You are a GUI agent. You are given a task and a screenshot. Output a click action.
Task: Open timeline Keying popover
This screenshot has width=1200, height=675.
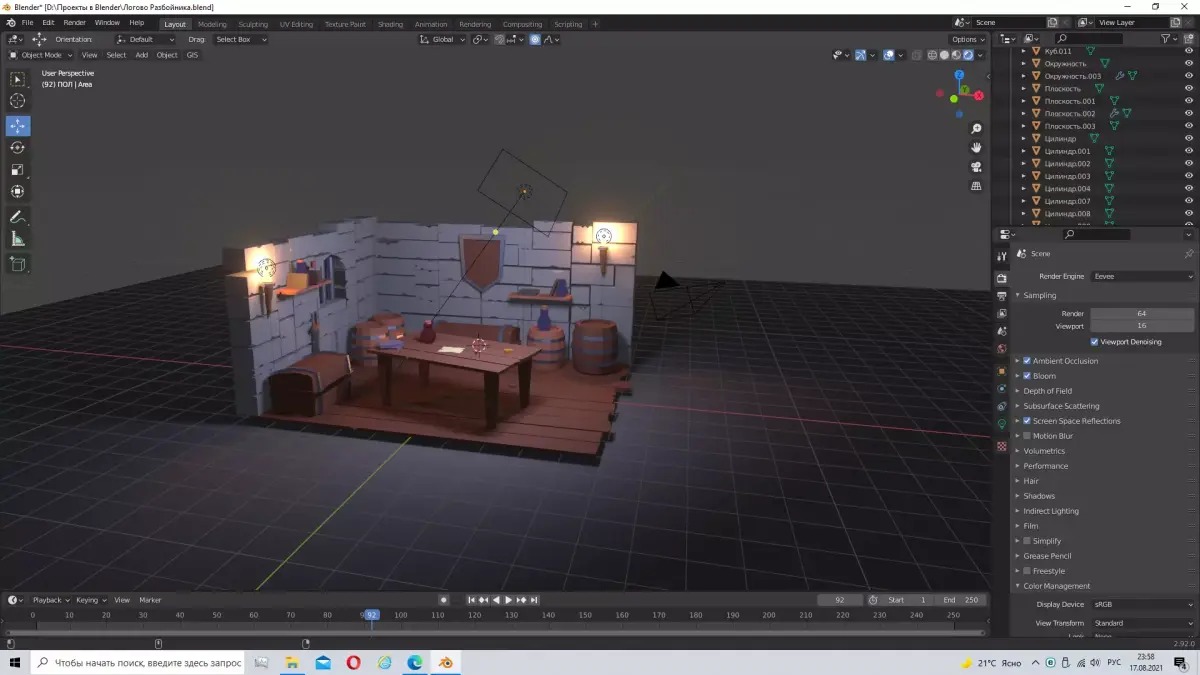click(90, 600)
